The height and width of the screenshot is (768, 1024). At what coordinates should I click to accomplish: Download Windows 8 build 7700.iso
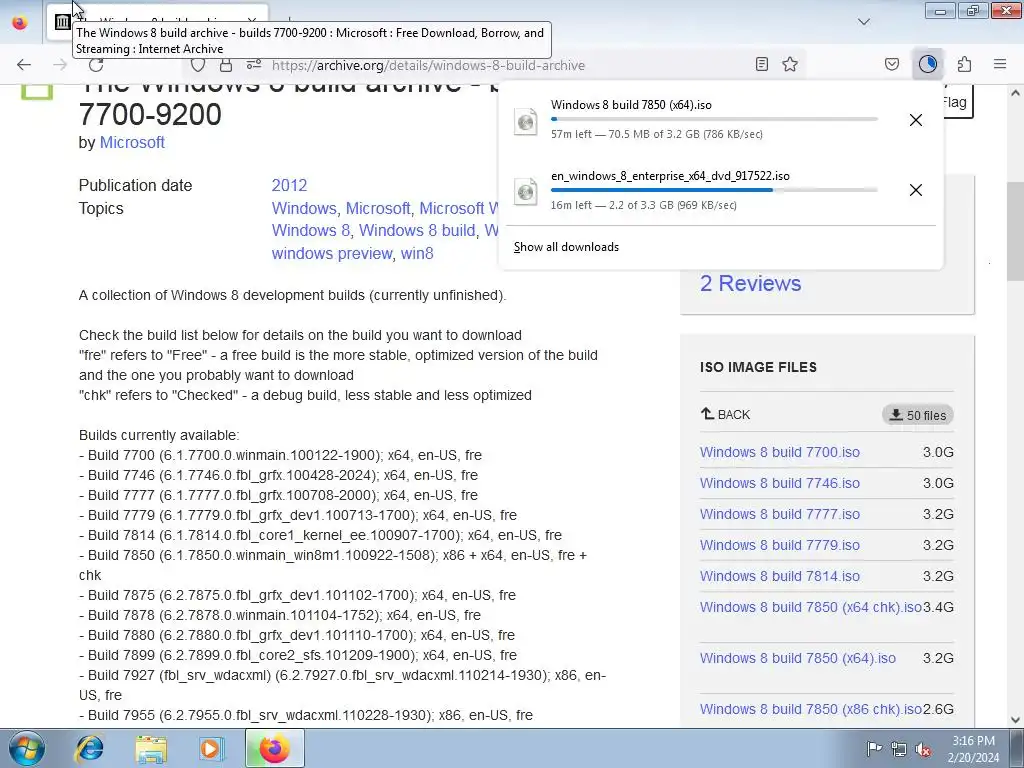(780, 452)
